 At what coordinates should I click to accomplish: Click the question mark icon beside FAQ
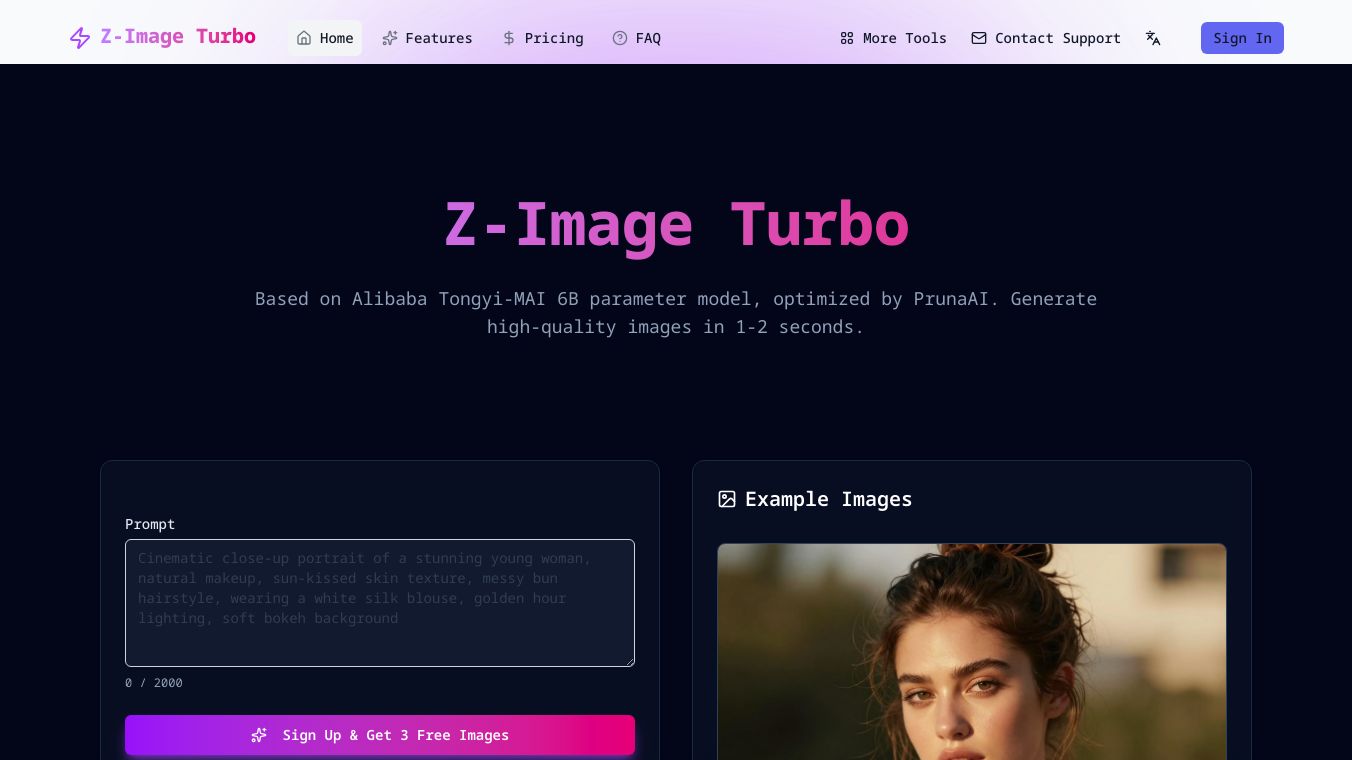[x=620, y=38]
